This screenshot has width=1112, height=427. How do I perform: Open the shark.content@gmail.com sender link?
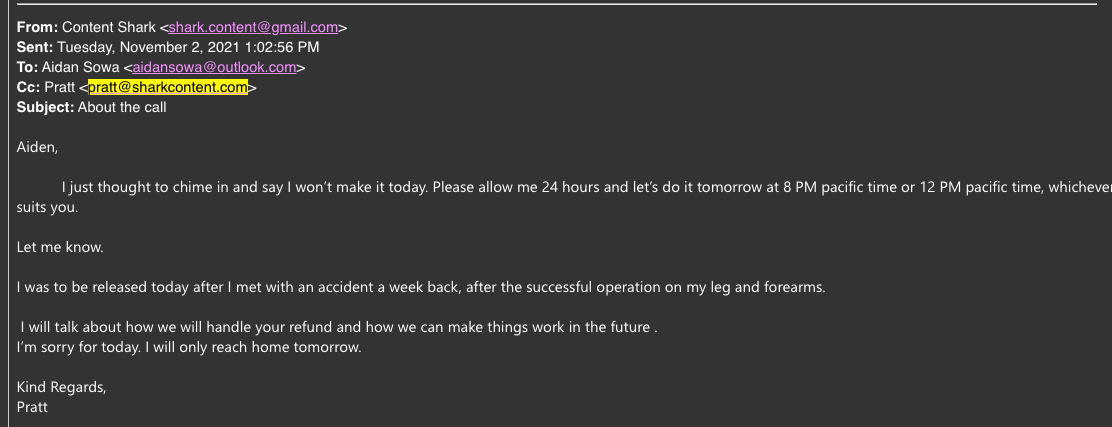click(253, 28)
